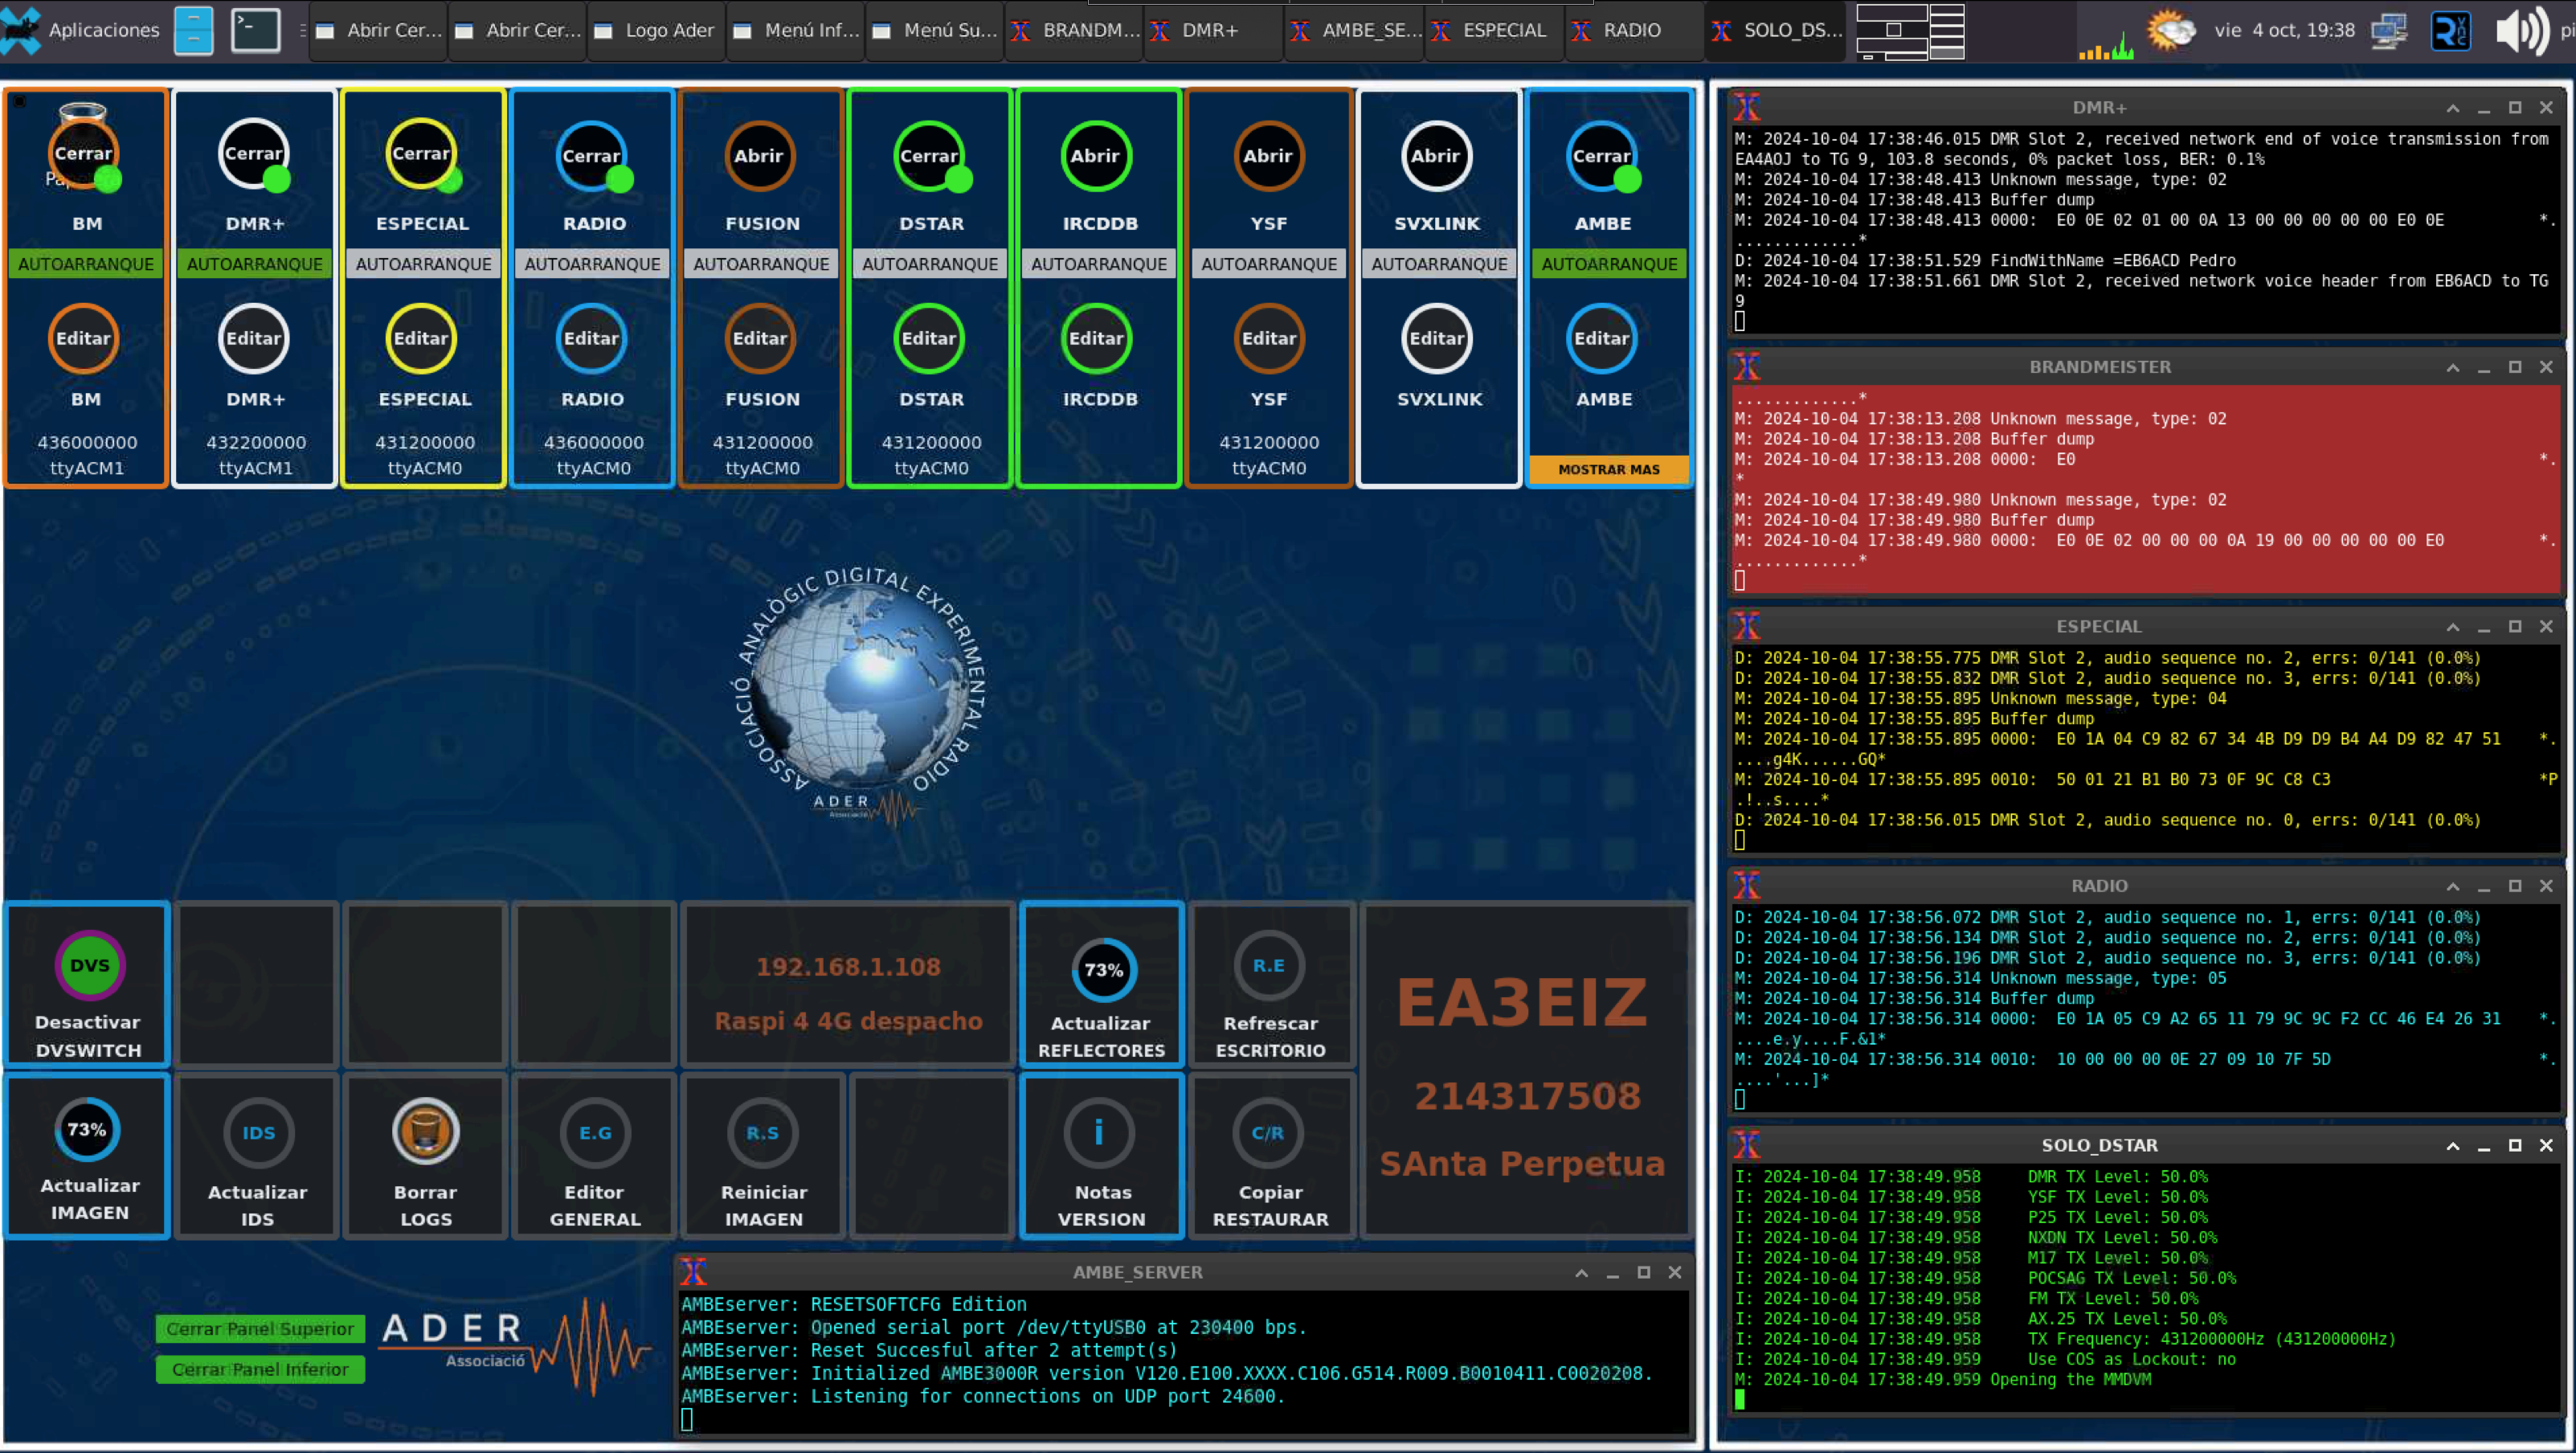Viewport: 2576px width, 1453px height.
Task: Click the Reiniciar IMAGEN icon
Action: pyautogui.click(x=763, y=1132)
